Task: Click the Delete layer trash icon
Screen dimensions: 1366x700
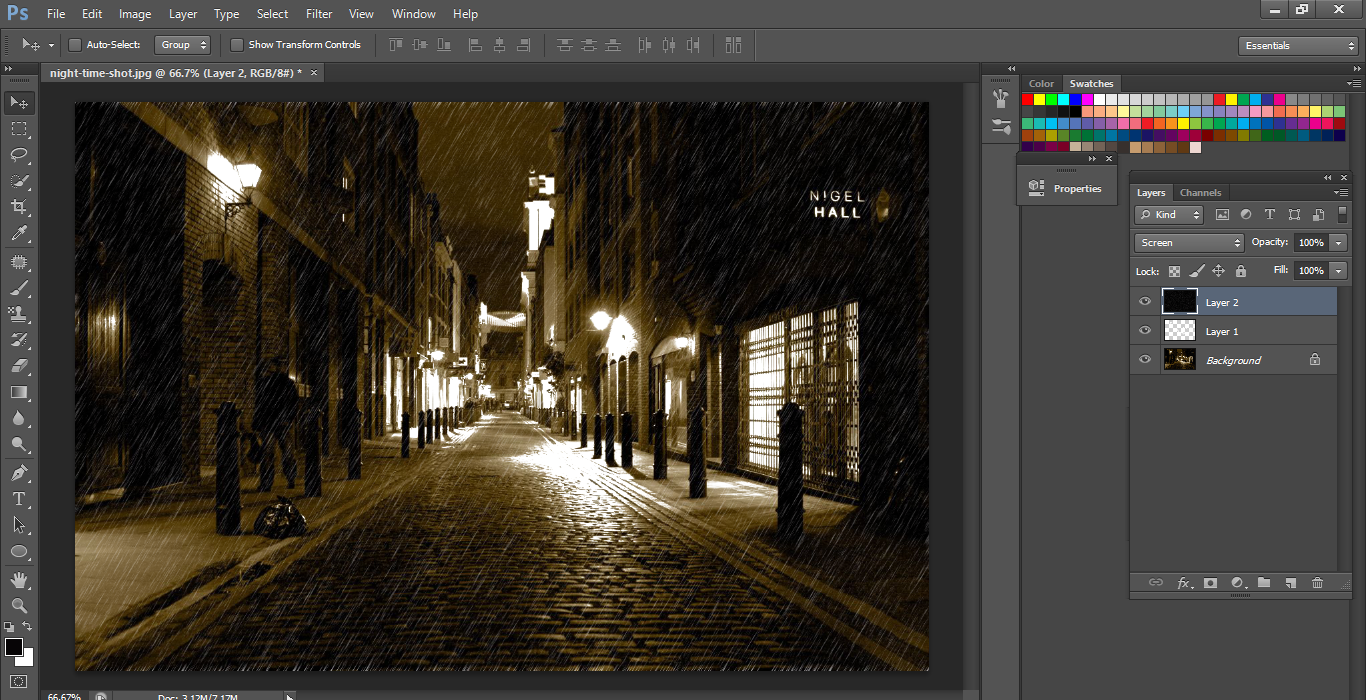Action: 1317,582
